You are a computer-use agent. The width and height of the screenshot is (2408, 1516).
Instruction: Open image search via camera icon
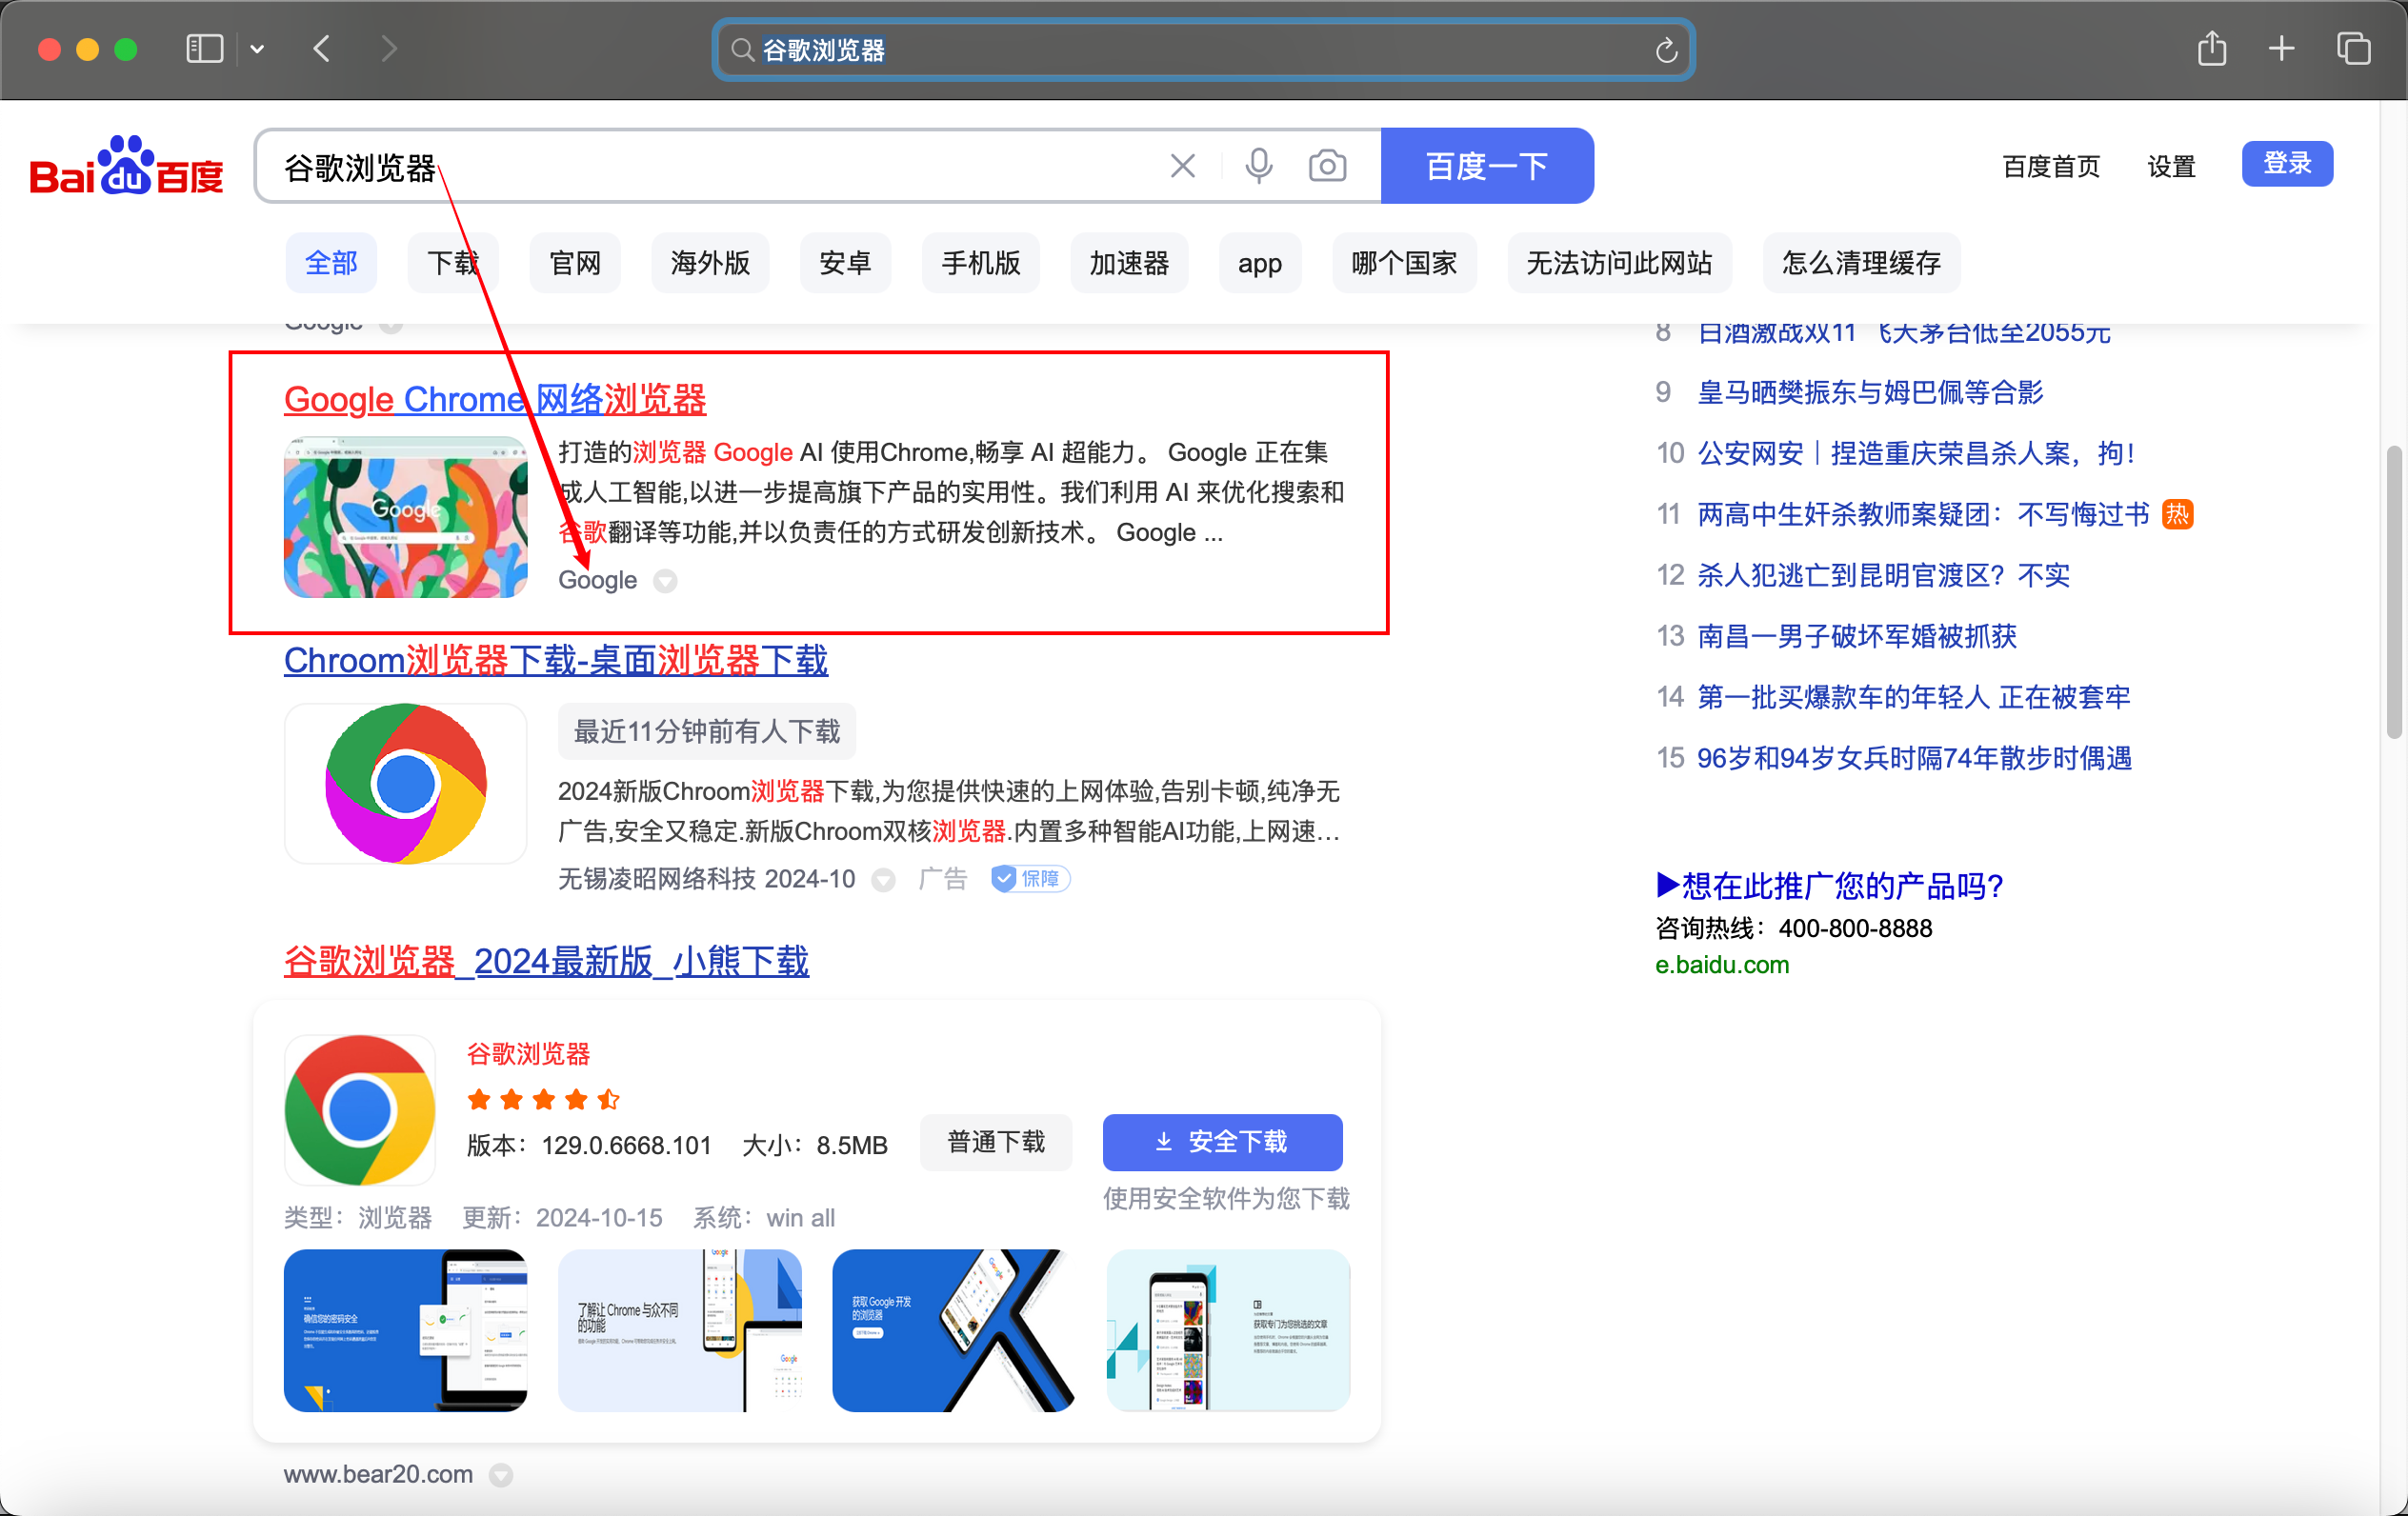(1327, 166)
